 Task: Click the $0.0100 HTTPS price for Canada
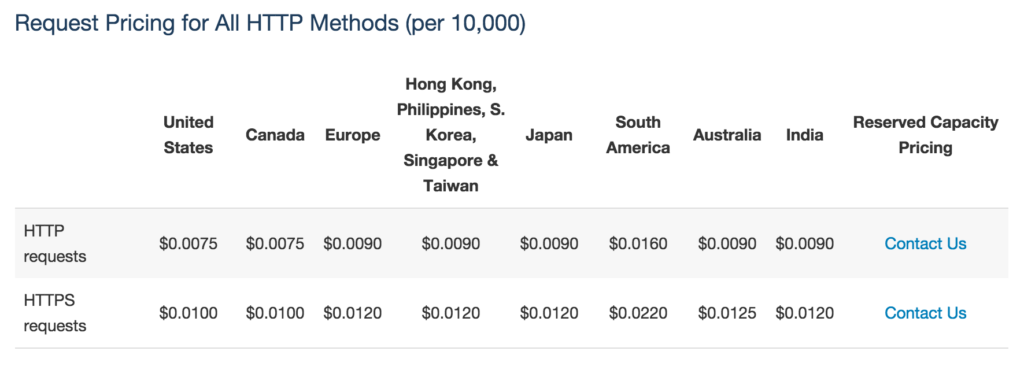275,313
